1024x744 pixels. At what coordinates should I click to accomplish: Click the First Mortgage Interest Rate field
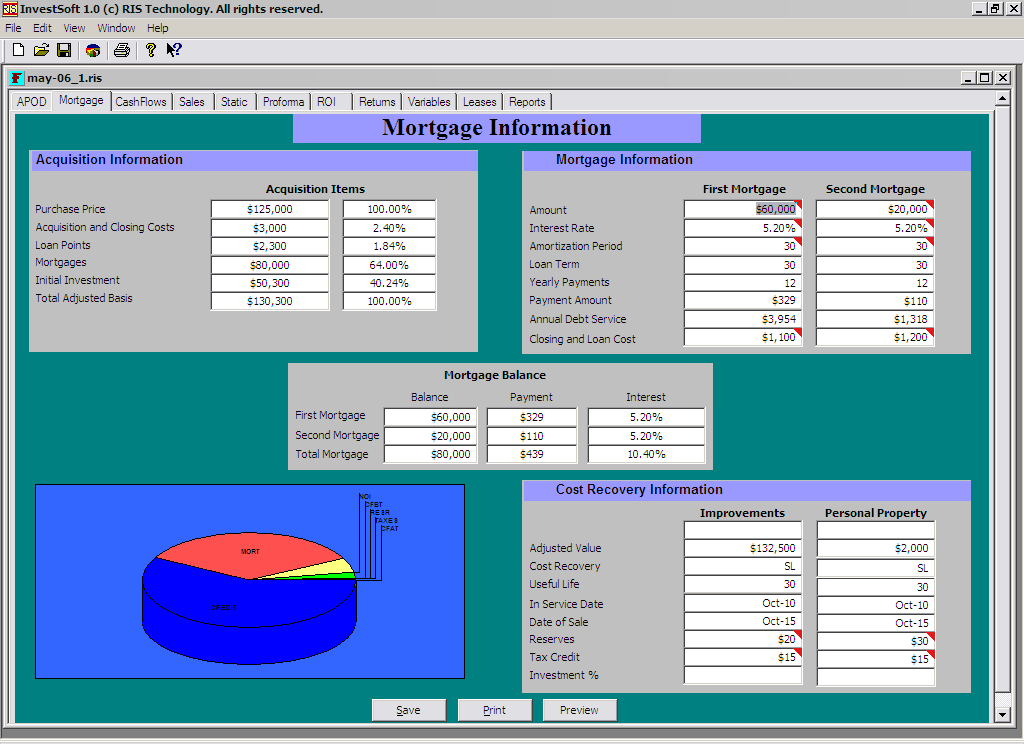[x=743, y=228]
